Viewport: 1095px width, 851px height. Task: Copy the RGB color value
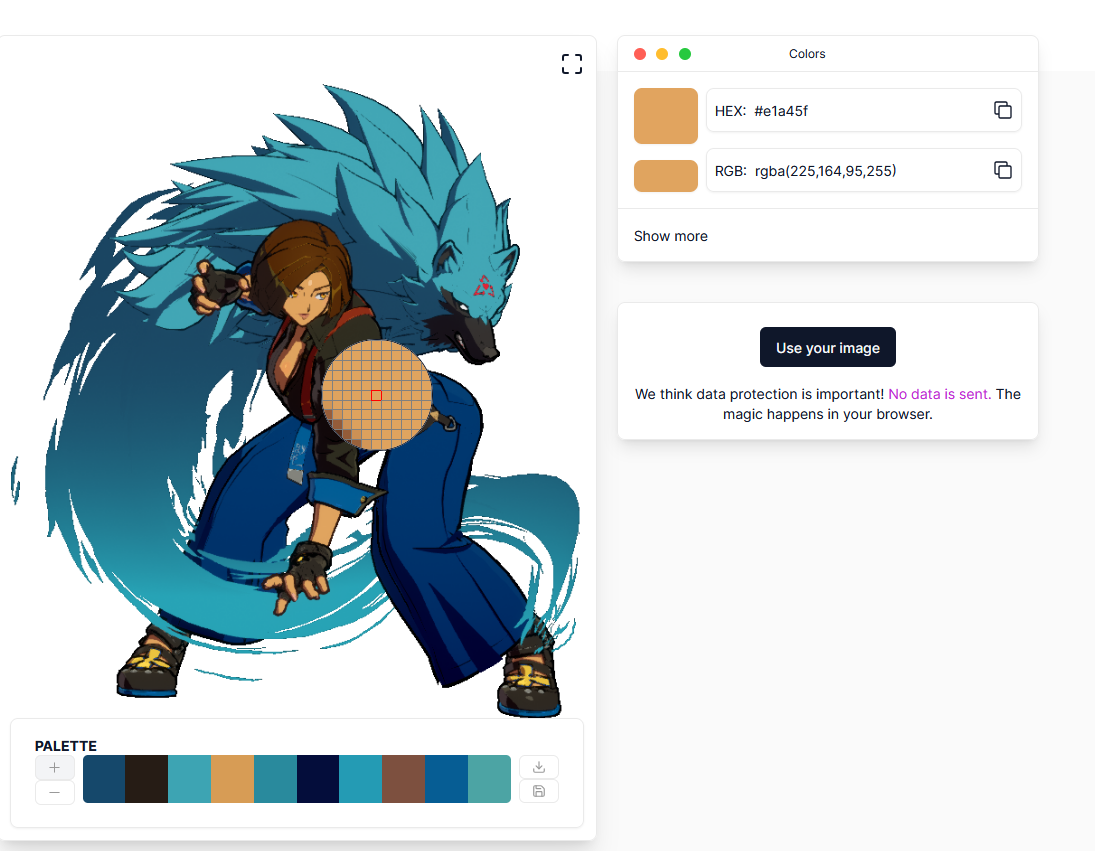(1002, 170)
